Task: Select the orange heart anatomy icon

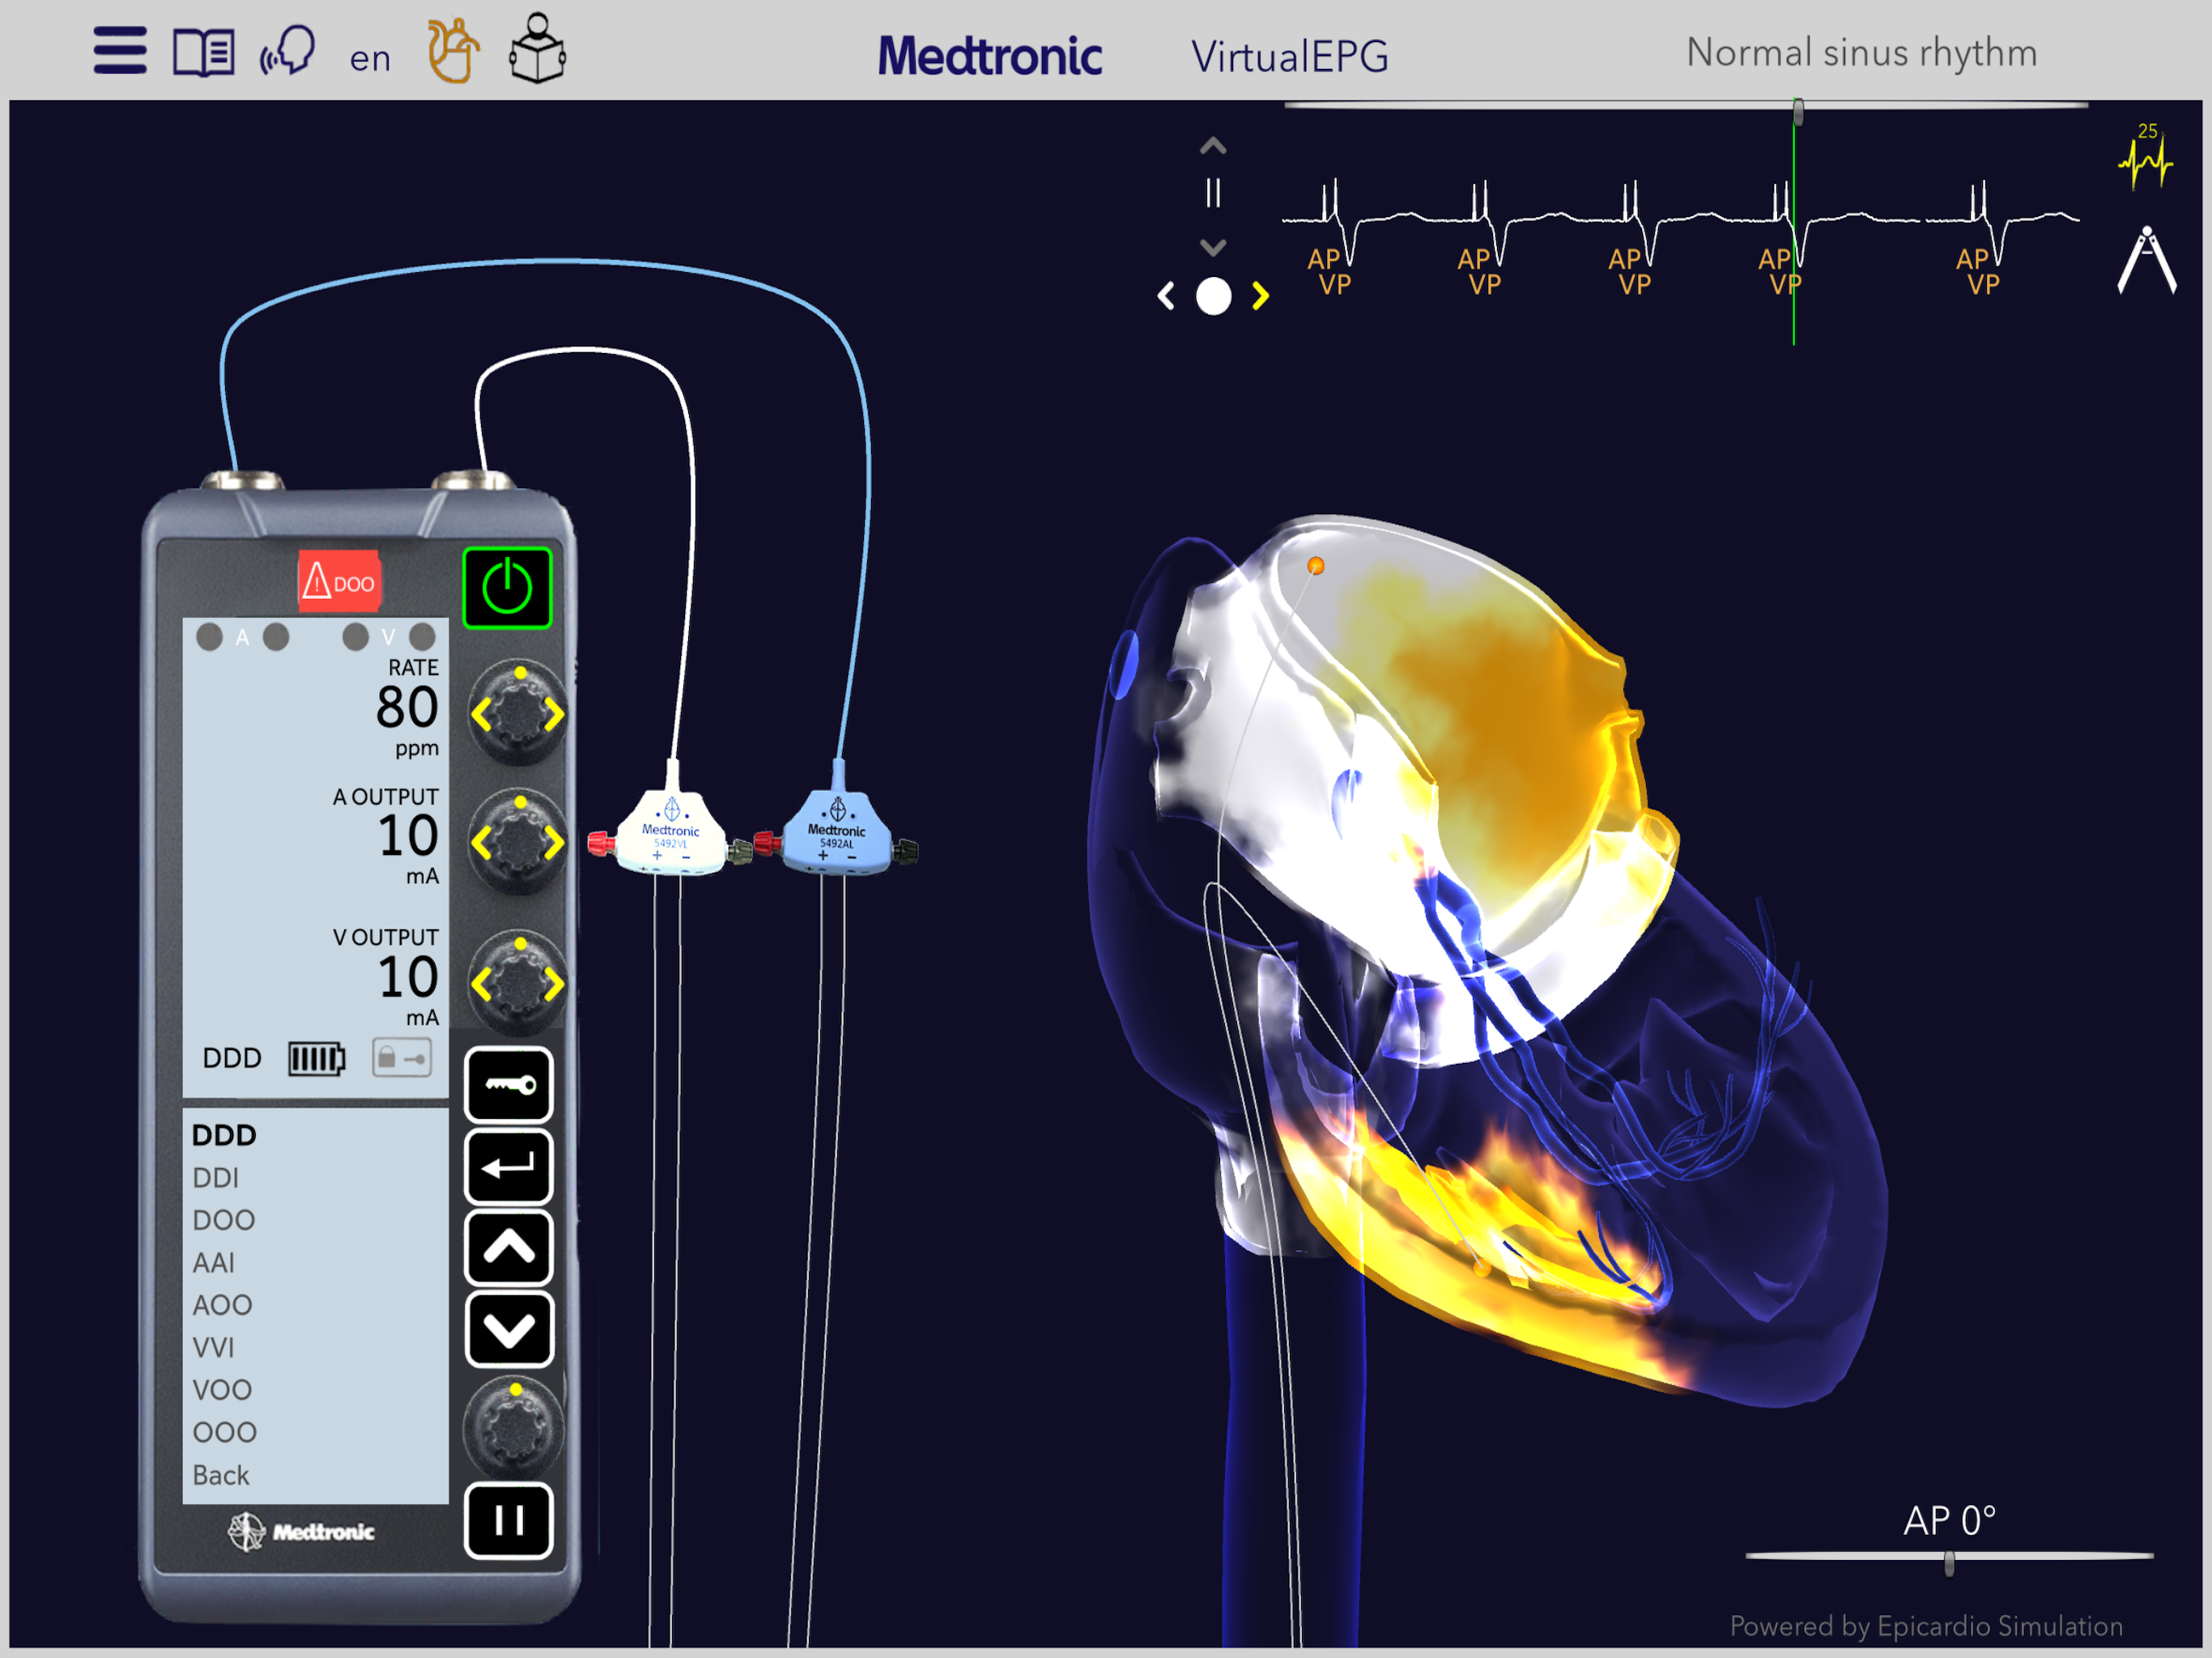Action: pos(453,50)
